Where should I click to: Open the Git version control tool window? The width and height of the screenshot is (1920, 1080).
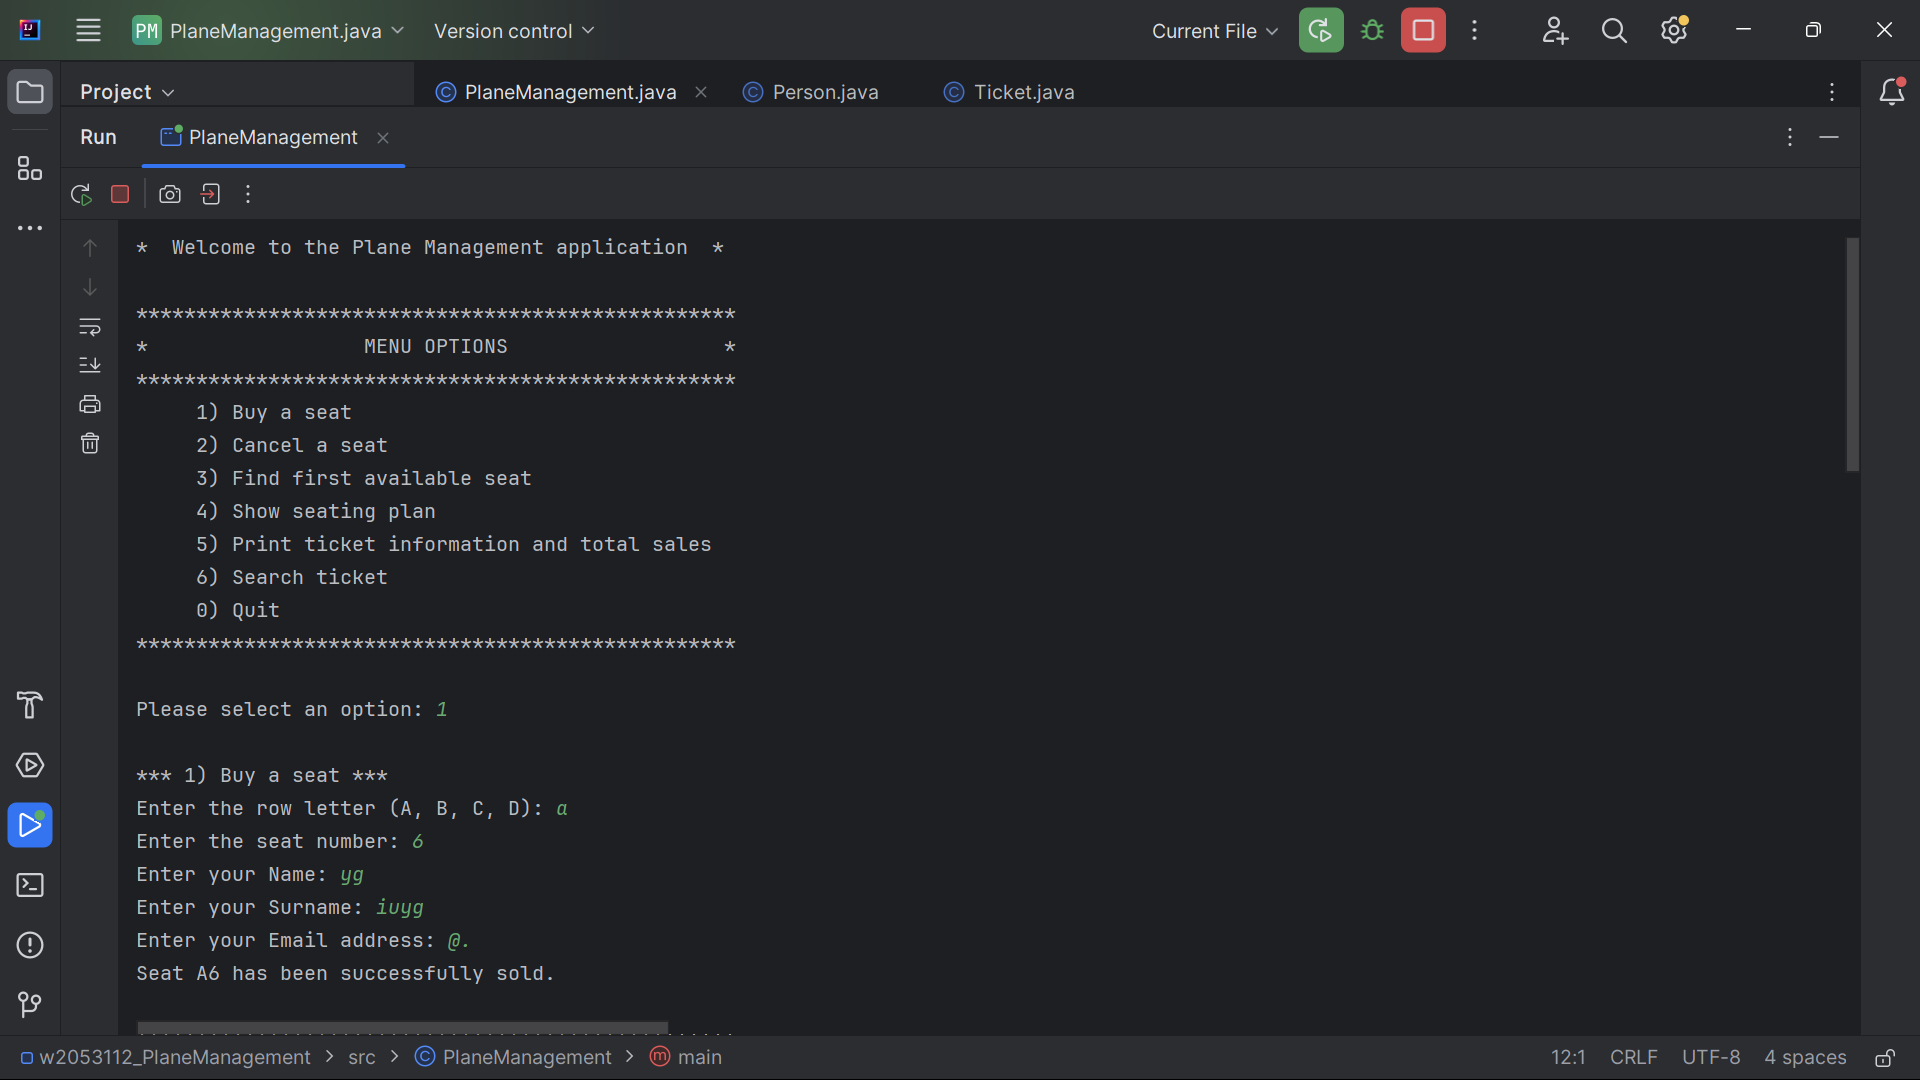pos(30,1004)
